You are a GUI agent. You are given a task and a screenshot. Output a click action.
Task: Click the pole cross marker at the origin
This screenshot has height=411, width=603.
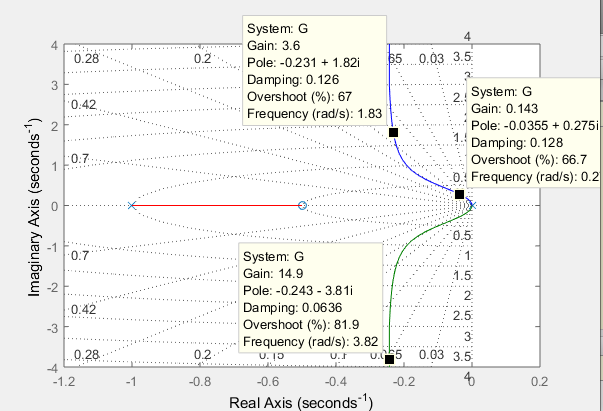472,206
